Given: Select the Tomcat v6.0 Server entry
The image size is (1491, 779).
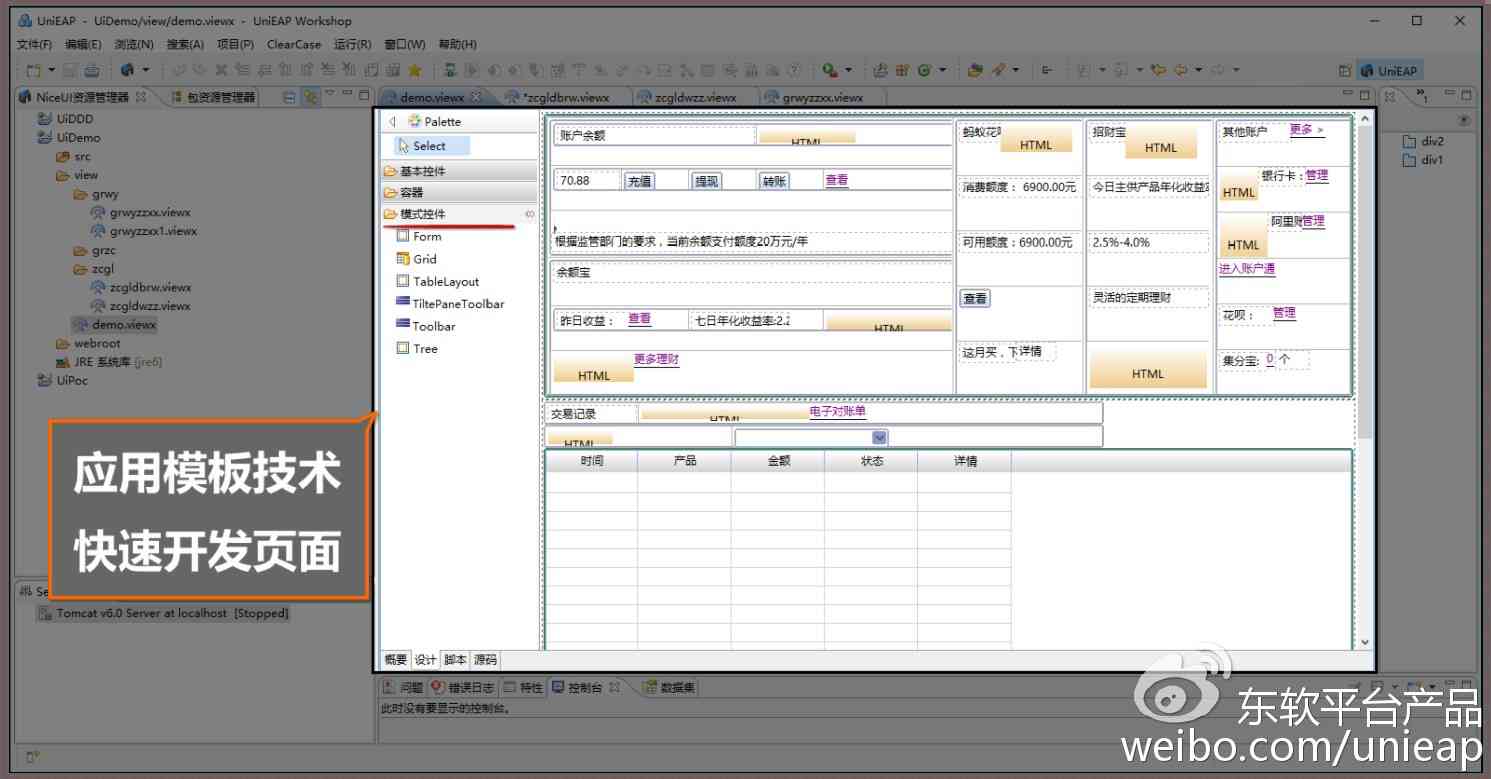Looking at the screenshot, I should click(x=163, y=613).
